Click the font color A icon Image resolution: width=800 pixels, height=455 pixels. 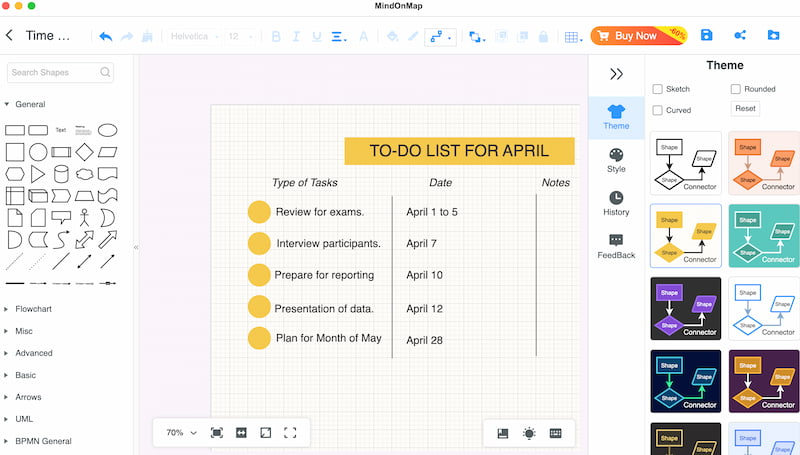point(363,36)
